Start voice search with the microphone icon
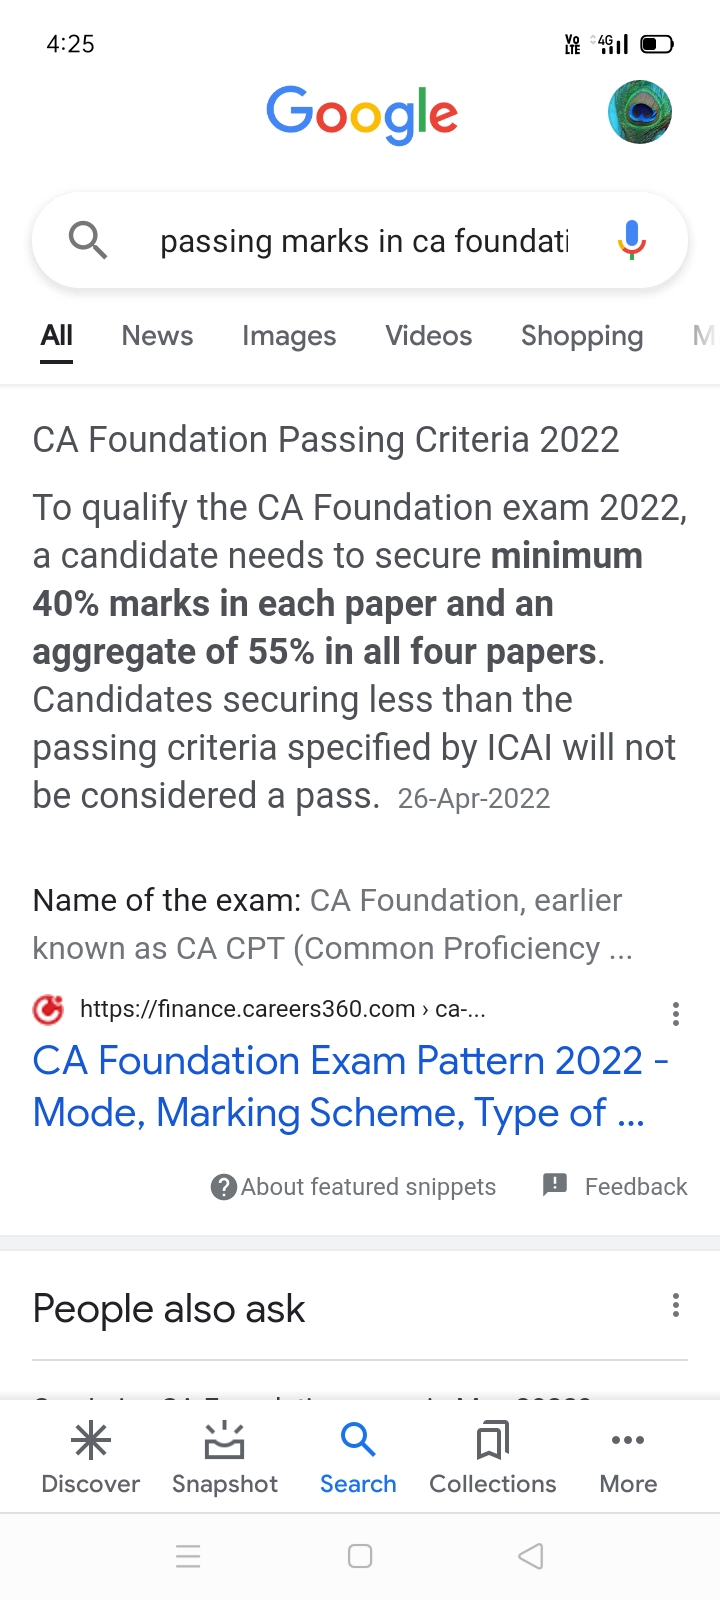720x1600 pixels. coord(631,240)
